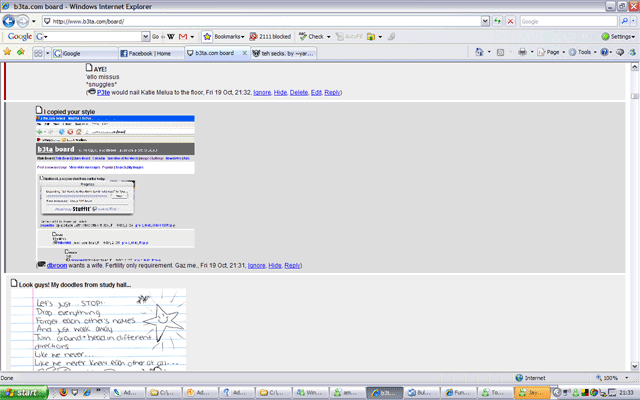Click the Gmail M toolbar icon
The width and height of the screenshot is (640, 400).
(x=183, y=36)
